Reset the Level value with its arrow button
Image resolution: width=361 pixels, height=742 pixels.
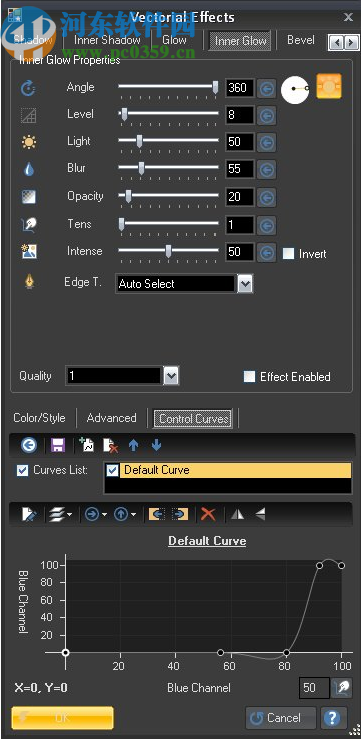267,115
